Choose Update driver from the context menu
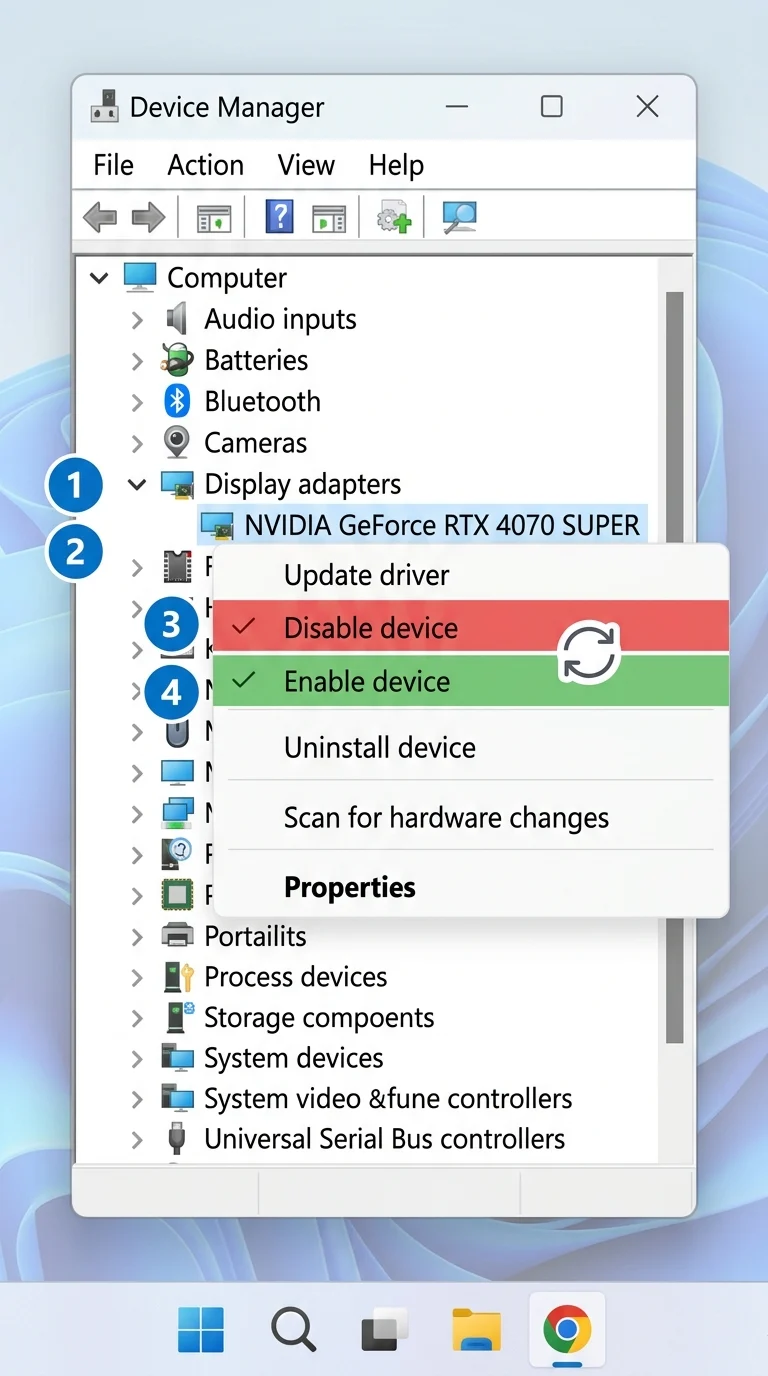 [471, 575]
